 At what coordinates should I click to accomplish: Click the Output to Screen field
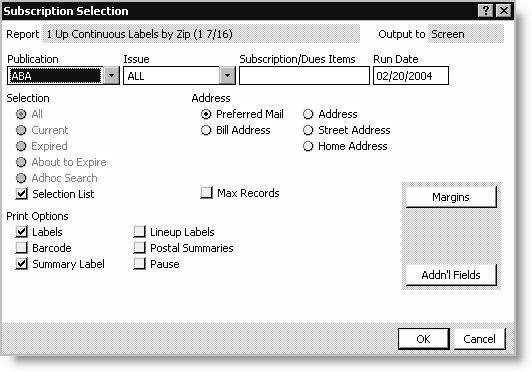tap(466, 34)
